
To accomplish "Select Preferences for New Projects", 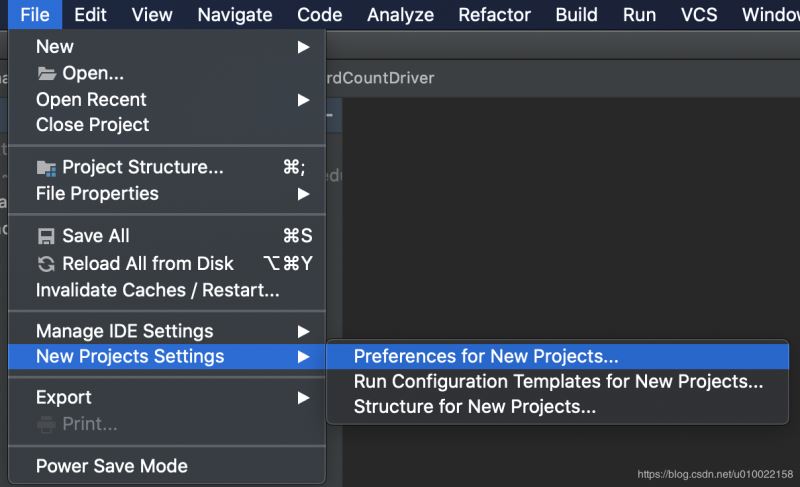I will tap(486, 356).
